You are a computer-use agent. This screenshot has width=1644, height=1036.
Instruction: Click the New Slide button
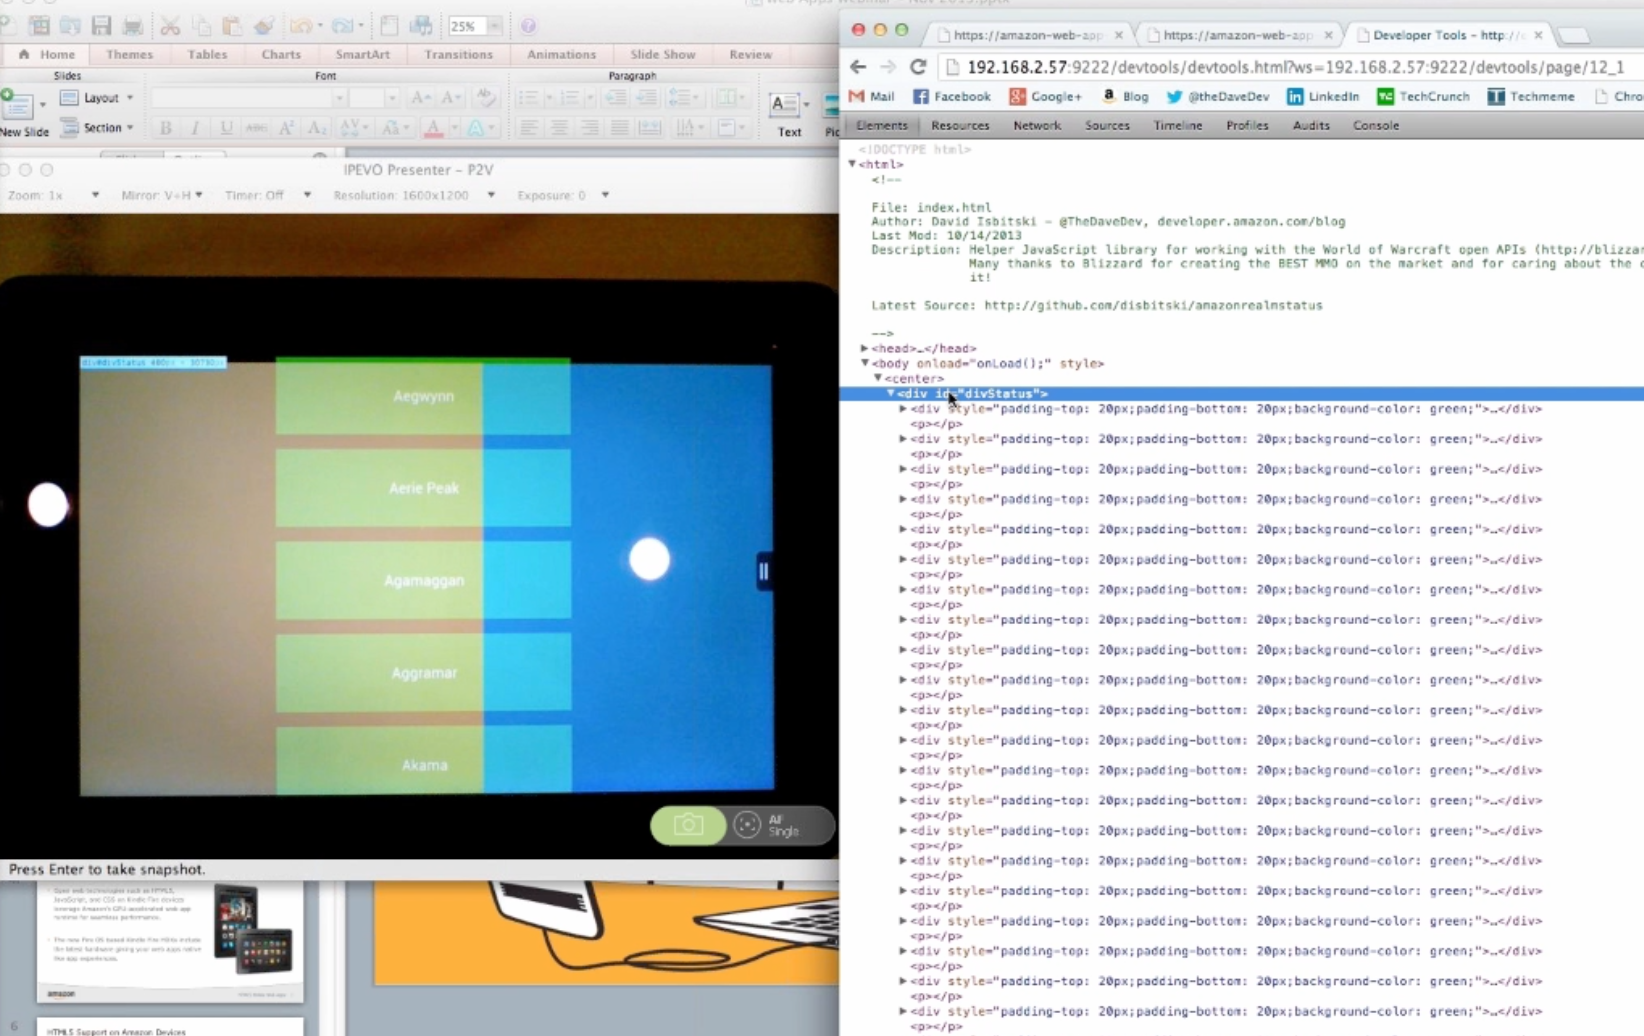(x=22, y=112)
